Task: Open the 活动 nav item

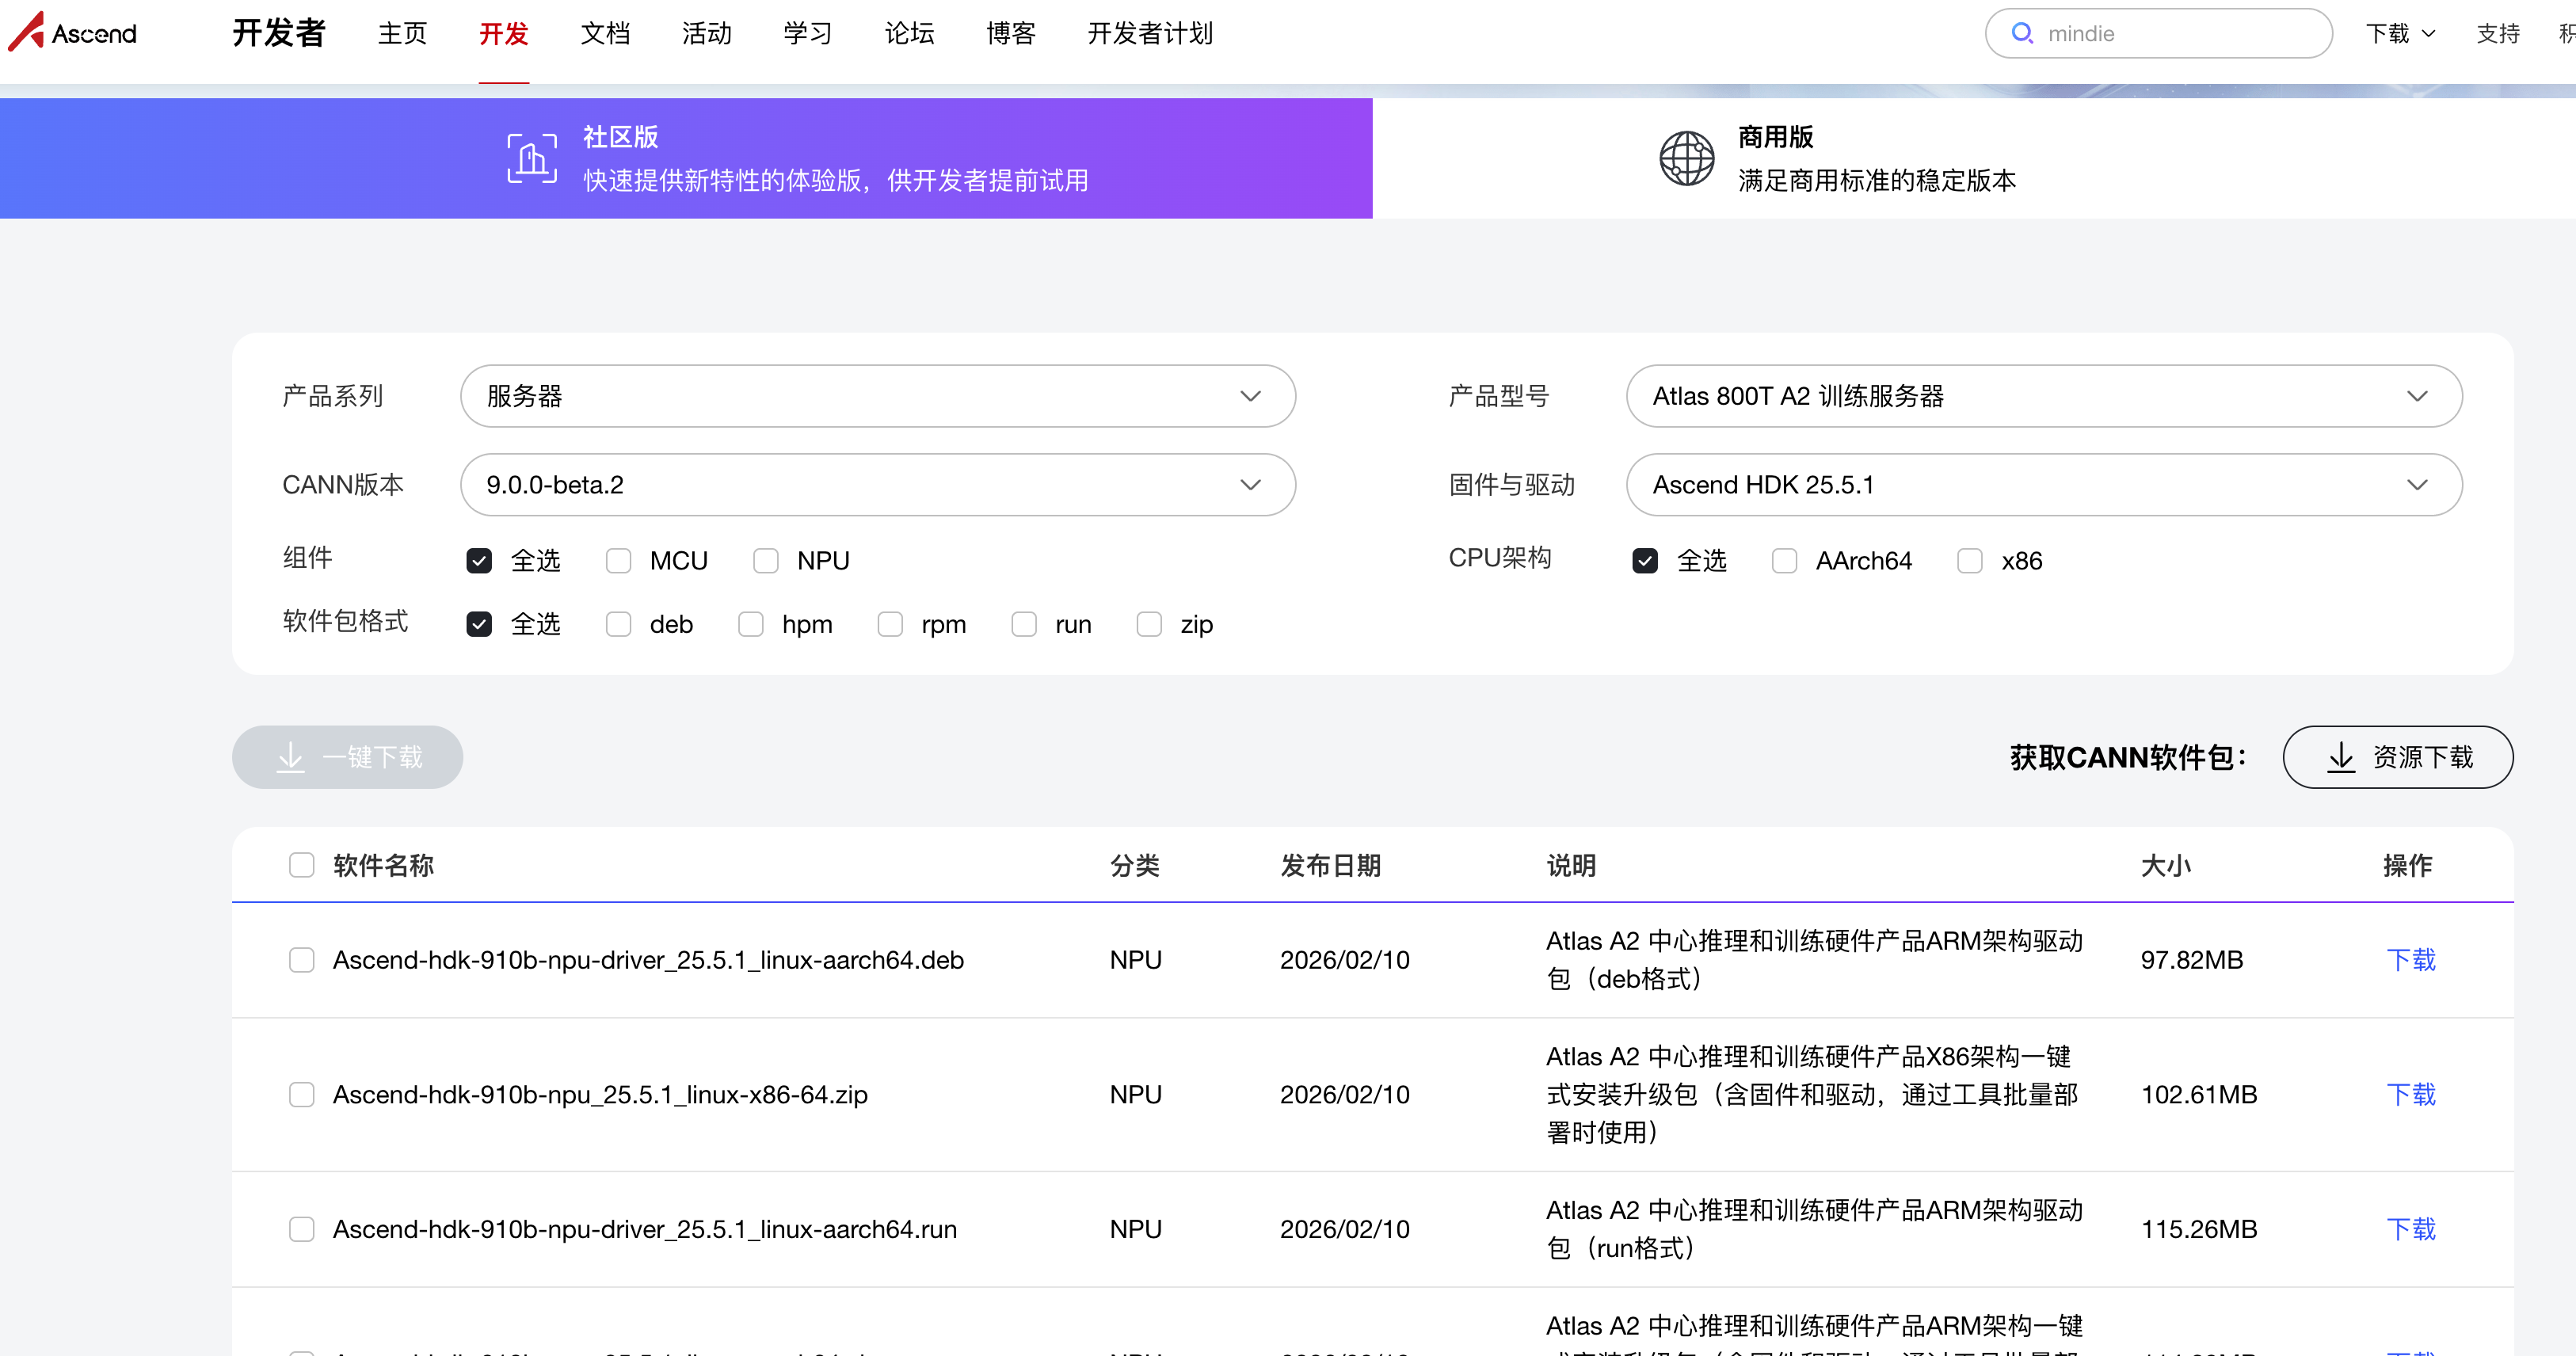Action: pyautogui.click(x=706, y=33)
